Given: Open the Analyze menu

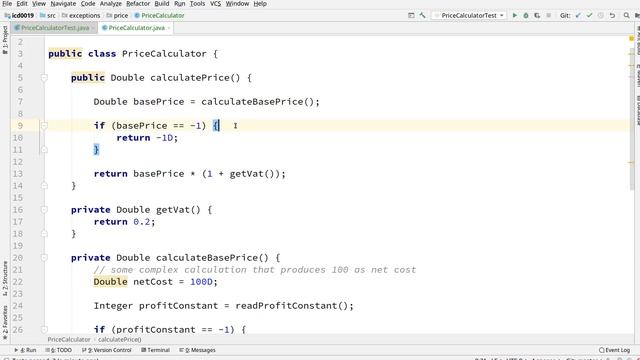Looking at the screenshot, I should pyautogui.click(x=111, y=4).
